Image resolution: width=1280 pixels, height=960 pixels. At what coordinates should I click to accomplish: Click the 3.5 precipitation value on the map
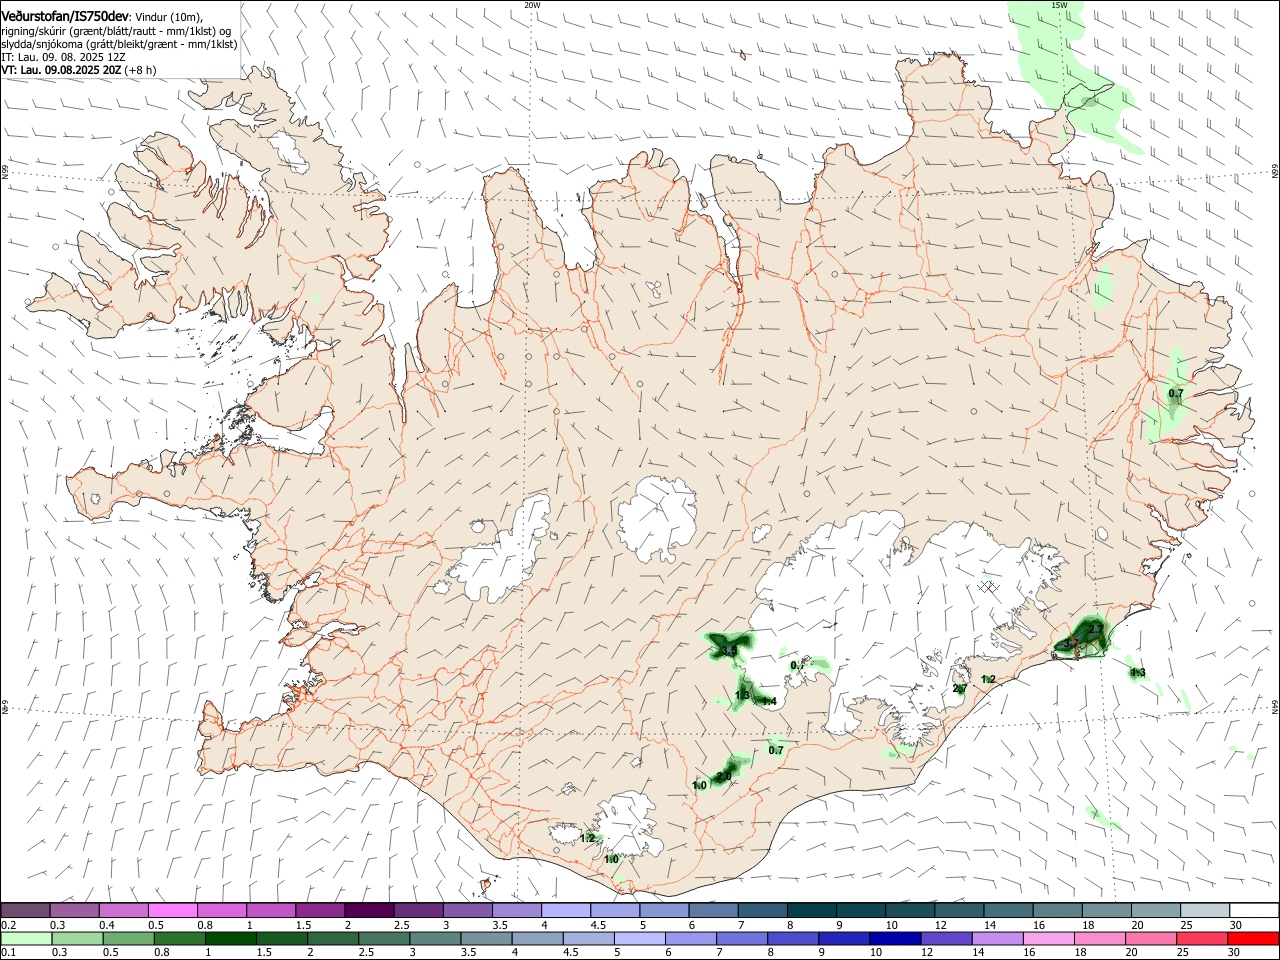[x=729, y=651]
